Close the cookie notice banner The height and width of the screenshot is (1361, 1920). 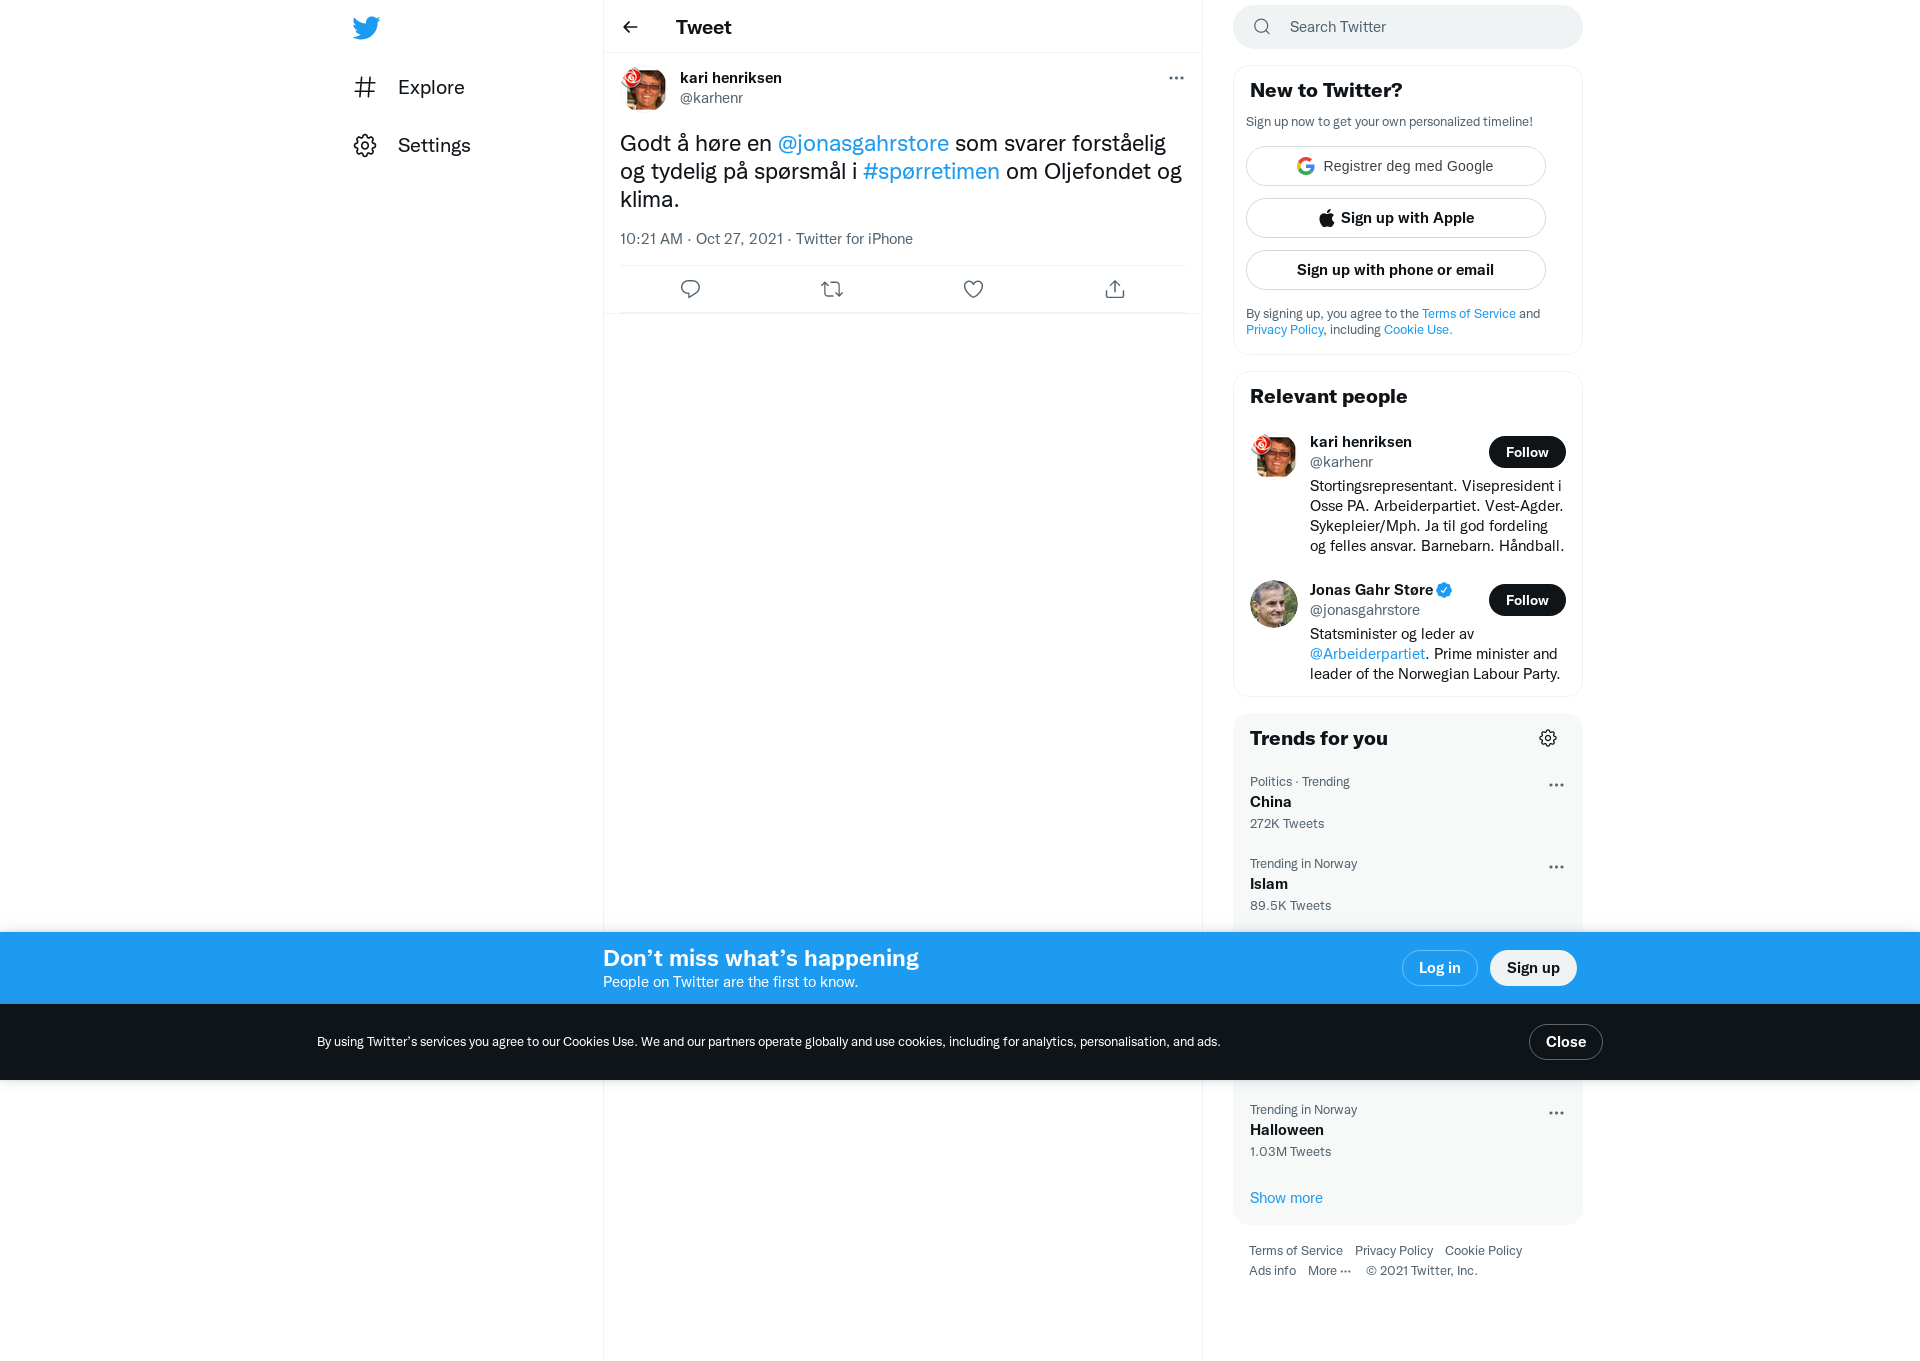(x=1565, y=1042)
